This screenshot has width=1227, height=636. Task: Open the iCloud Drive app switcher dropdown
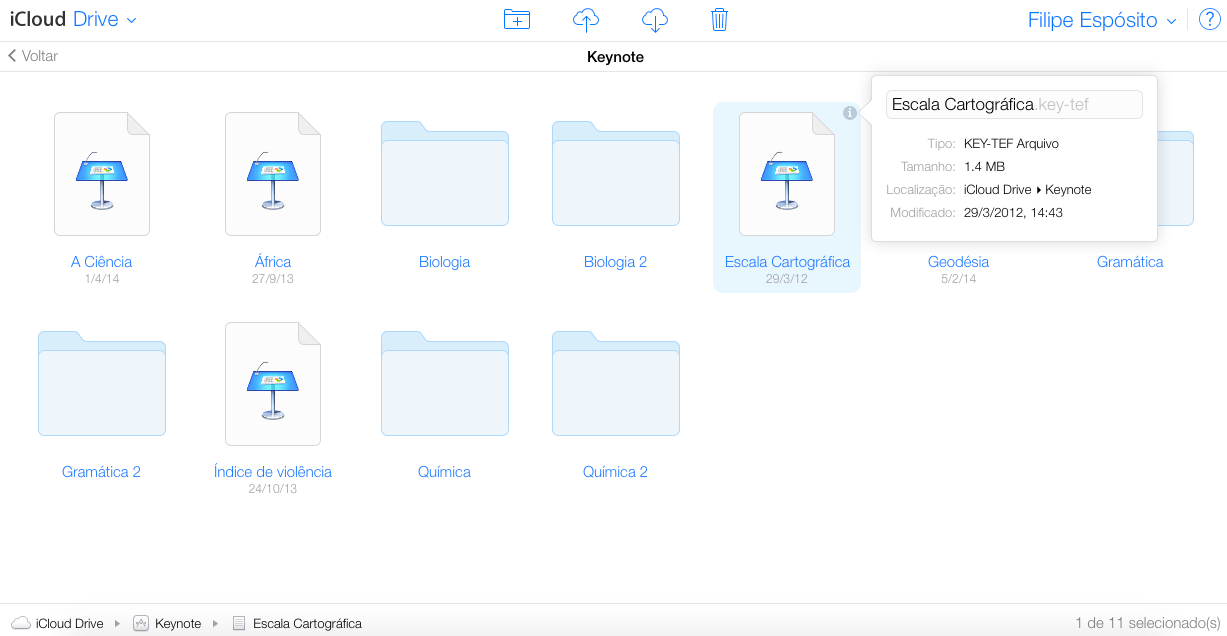pyautogui.click(x=73, y=20)
